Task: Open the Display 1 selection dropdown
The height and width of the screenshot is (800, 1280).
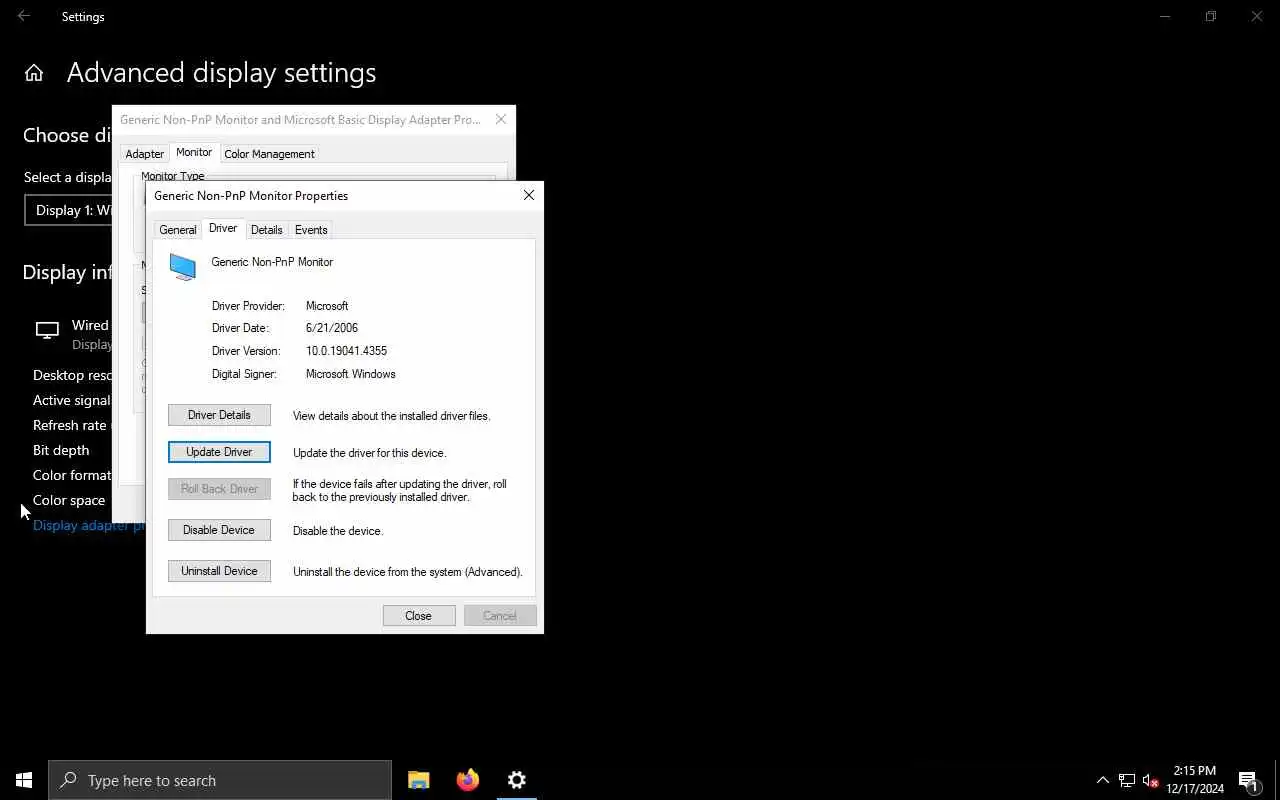Action: [69, 210]
